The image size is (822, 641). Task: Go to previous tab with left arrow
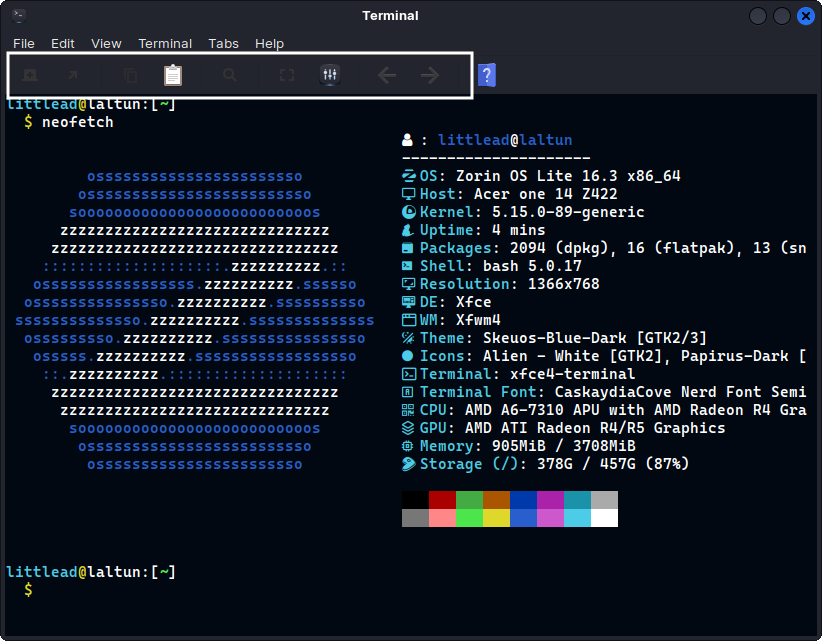point(387,75)
